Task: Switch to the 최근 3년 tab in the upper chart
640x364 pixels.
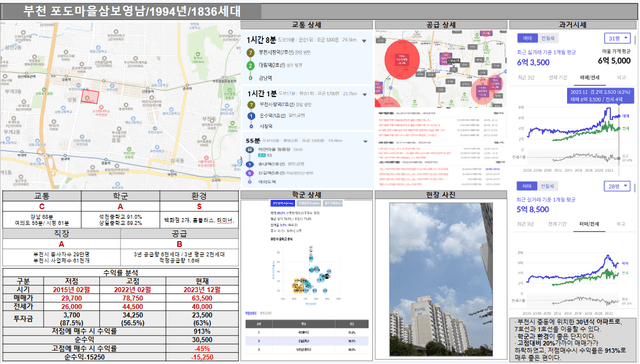Action: coord(526,78)
